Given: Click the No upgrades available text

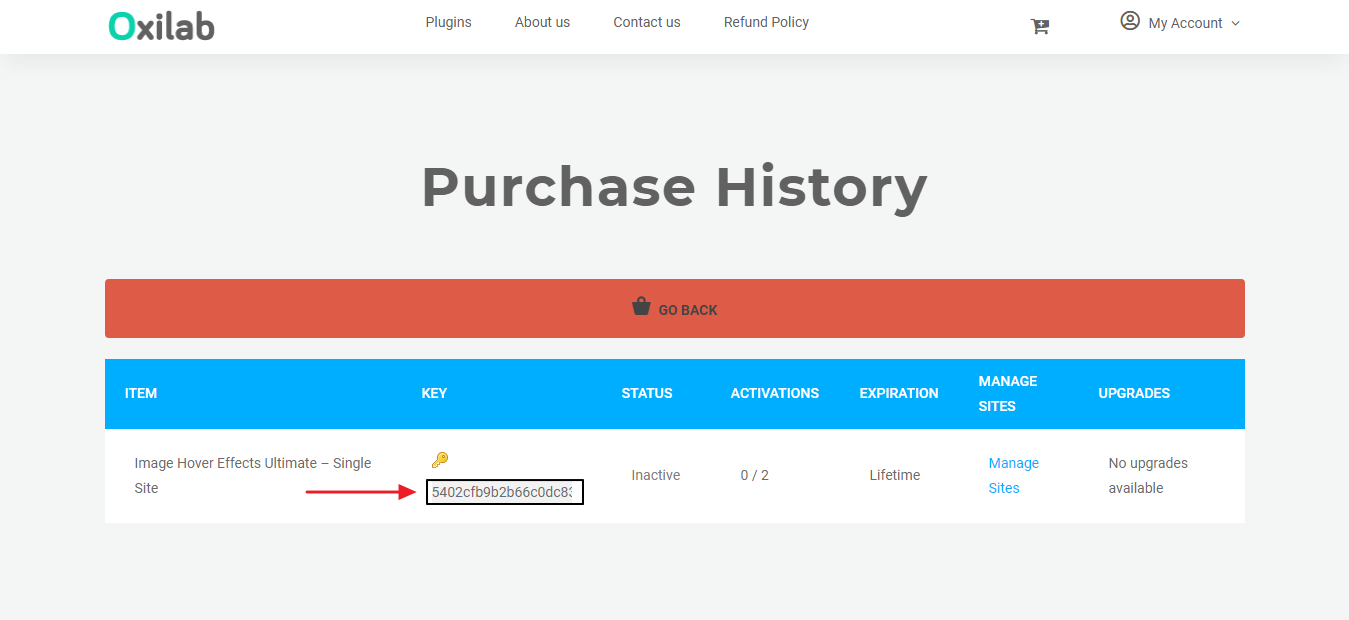Looking at the screenshot, I should tap(1148, 475).
